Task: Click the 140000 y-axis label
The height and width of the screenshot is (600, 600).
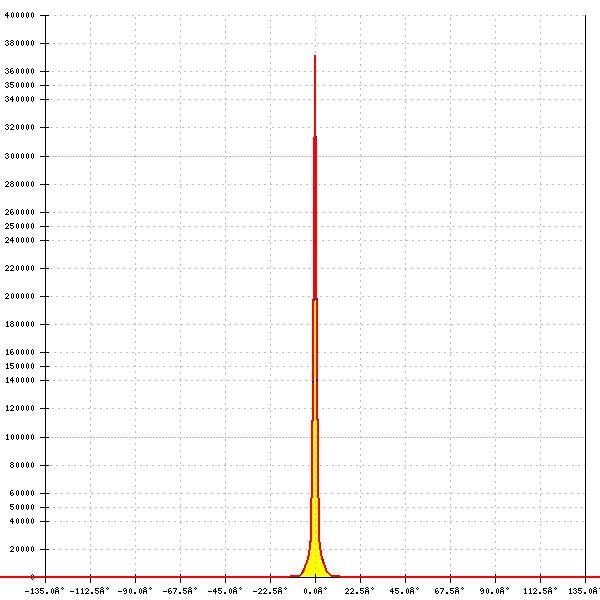Action: pyautogui.click(x=20, y=380)
